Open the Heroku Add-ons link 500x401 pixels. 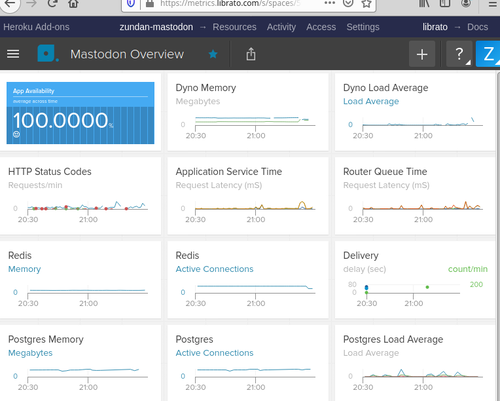[x=36, y=27]
